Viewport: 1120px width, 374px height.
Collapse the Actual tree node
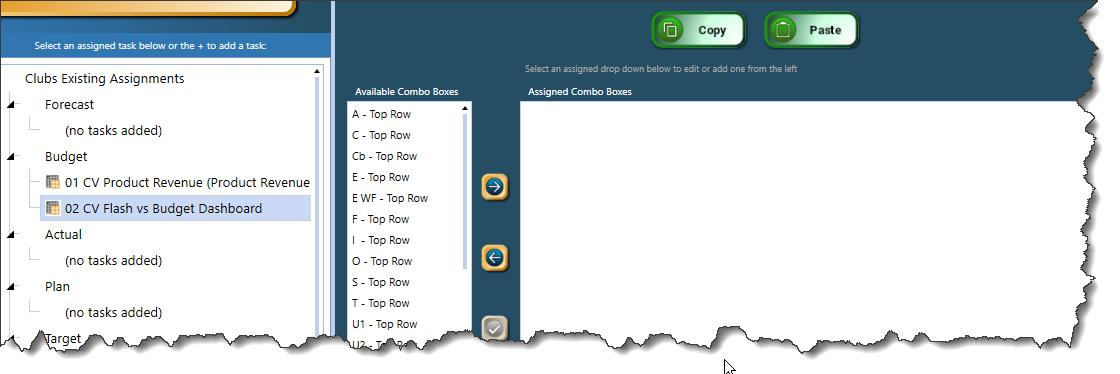coord(11,235)
